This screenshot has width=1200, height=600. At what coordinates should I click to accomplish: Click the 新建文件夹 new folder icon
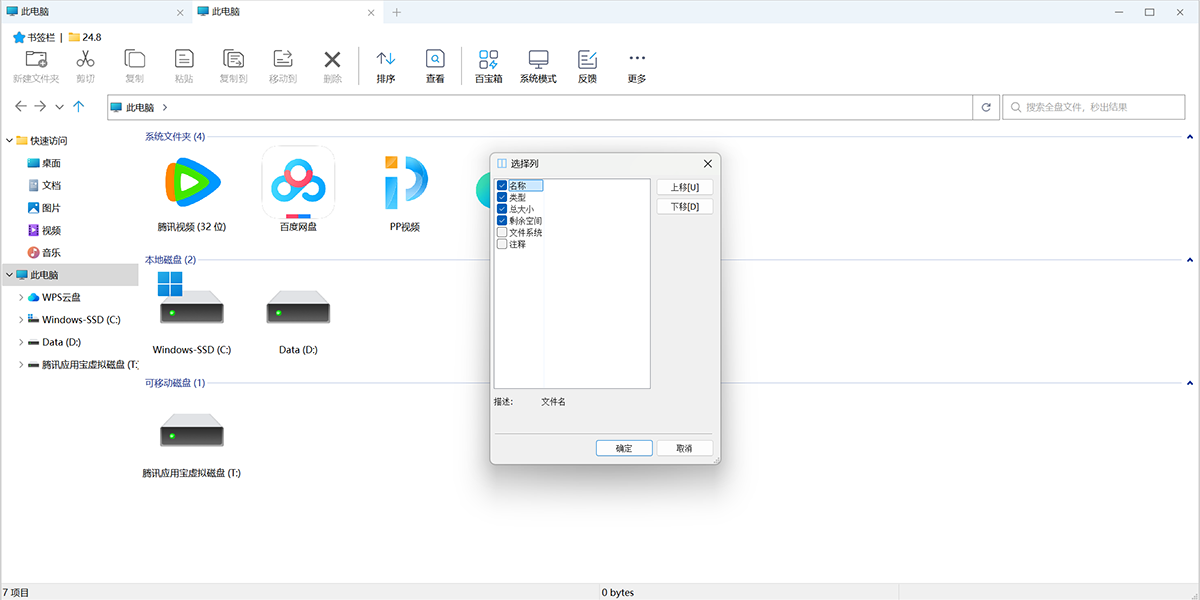pyautogui.click(x=36, y=59)
